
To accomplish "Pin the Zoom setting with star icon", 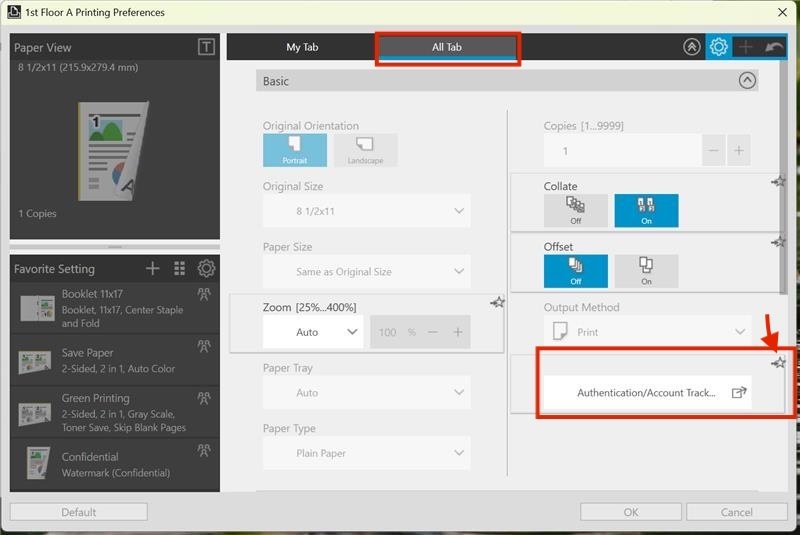I will pos(497,302).
